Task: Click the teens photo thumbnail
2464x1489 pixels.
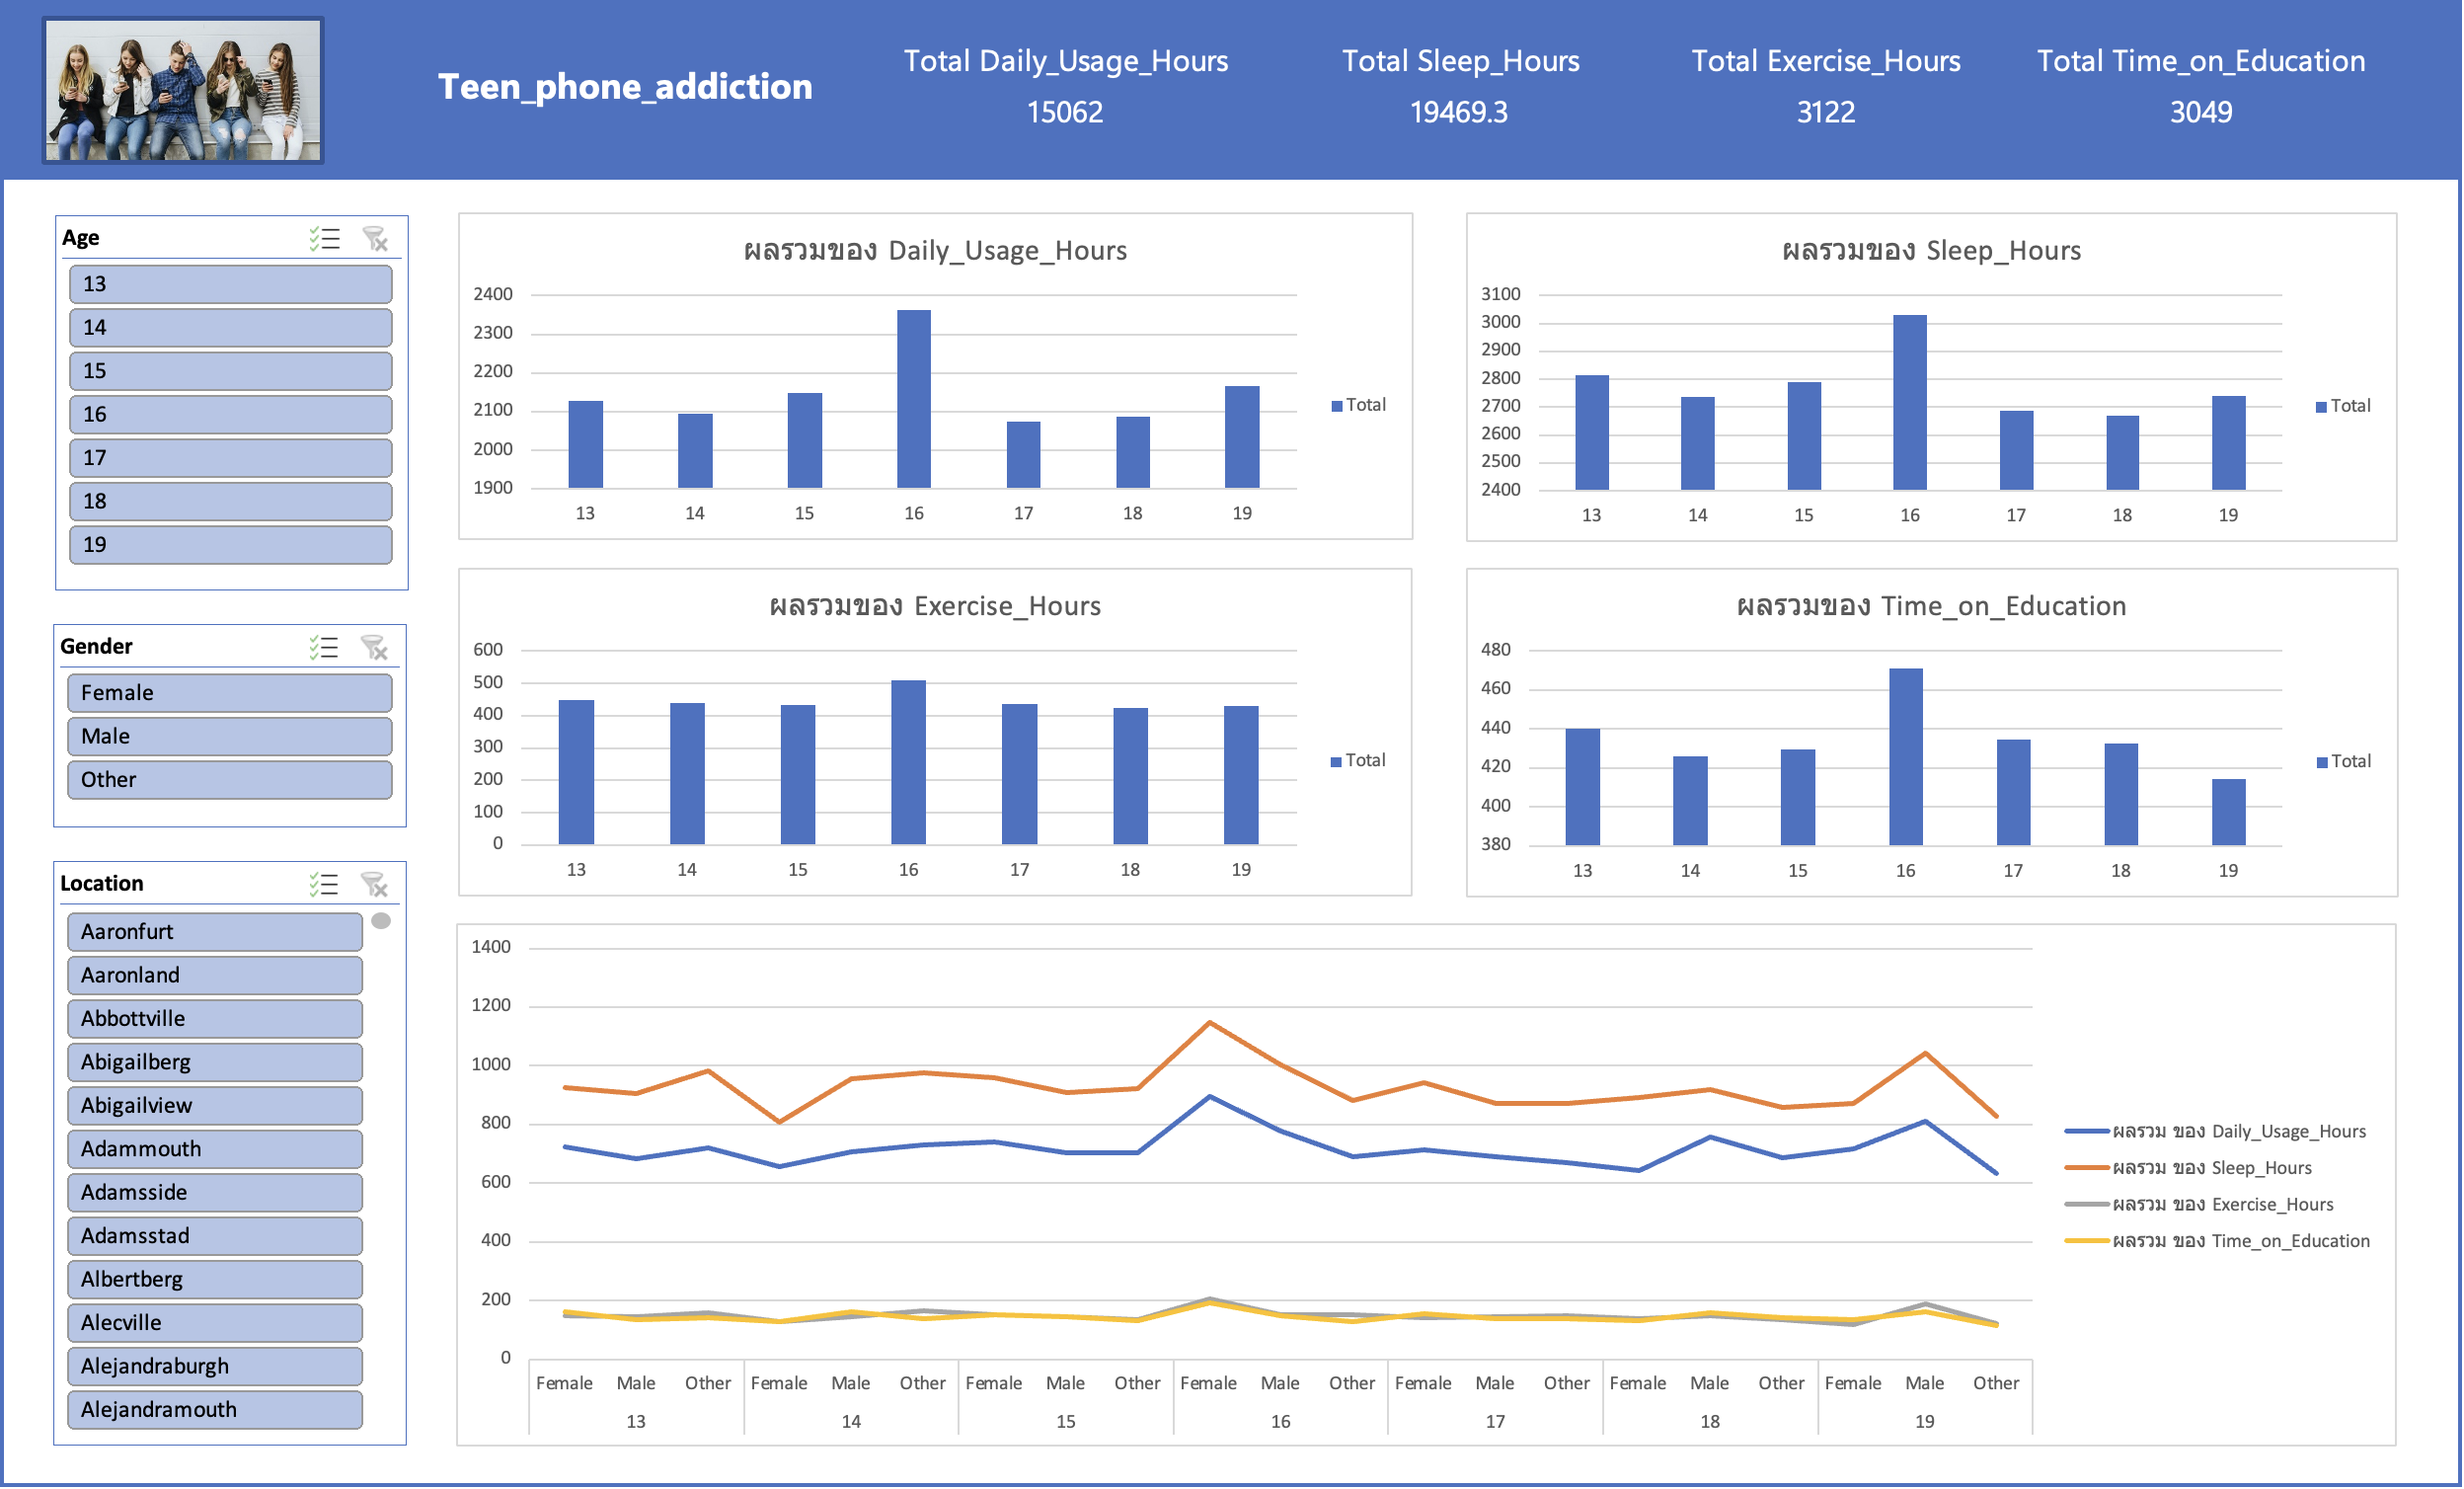Action: (x=183, y=90)
